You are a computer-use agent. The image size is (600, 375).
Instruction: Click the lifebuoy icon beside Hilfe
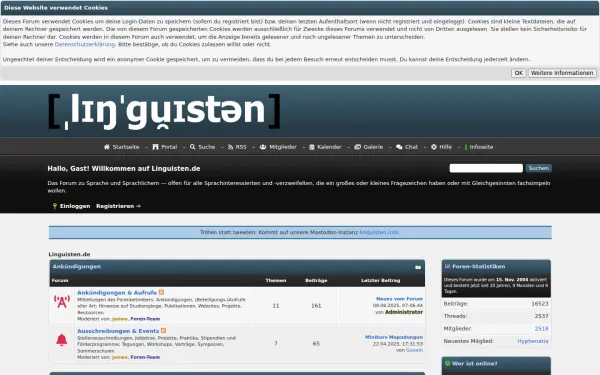click(x=434, y=147)
